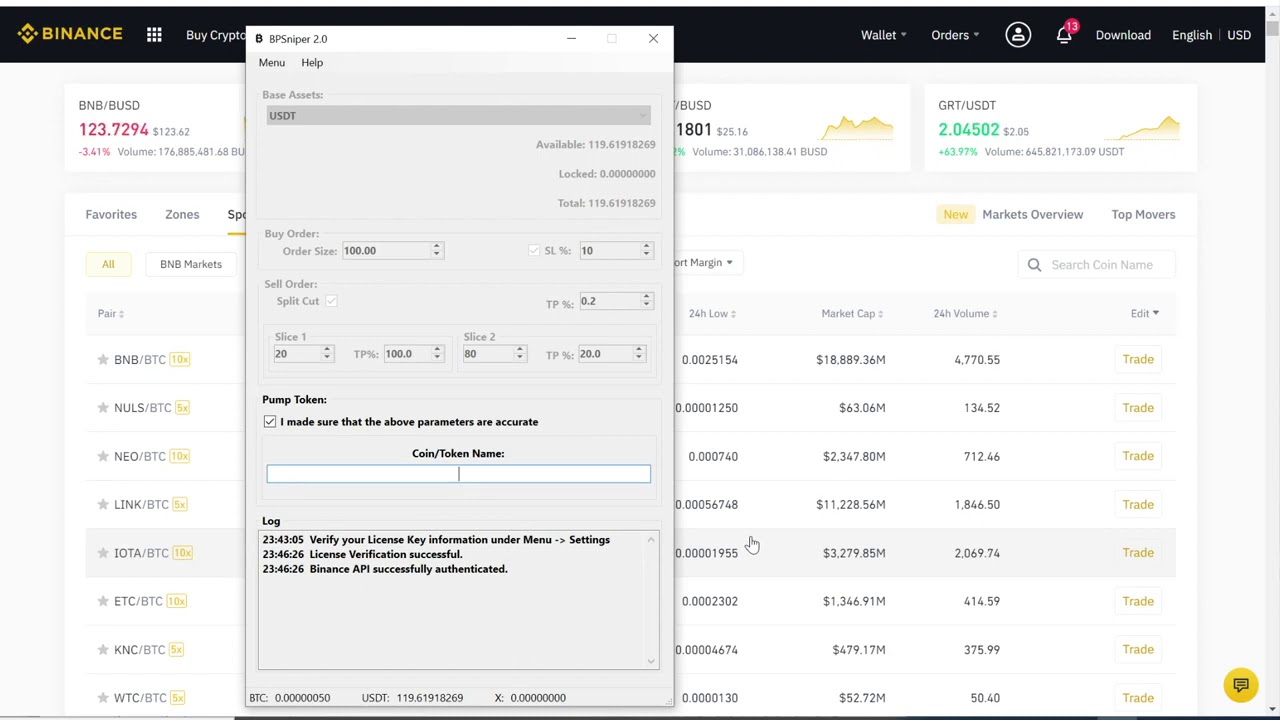Adjust Slice 2 TP % 20.0 stepper
Viewport: 1280px width, 720px height.
coord(638,354)
